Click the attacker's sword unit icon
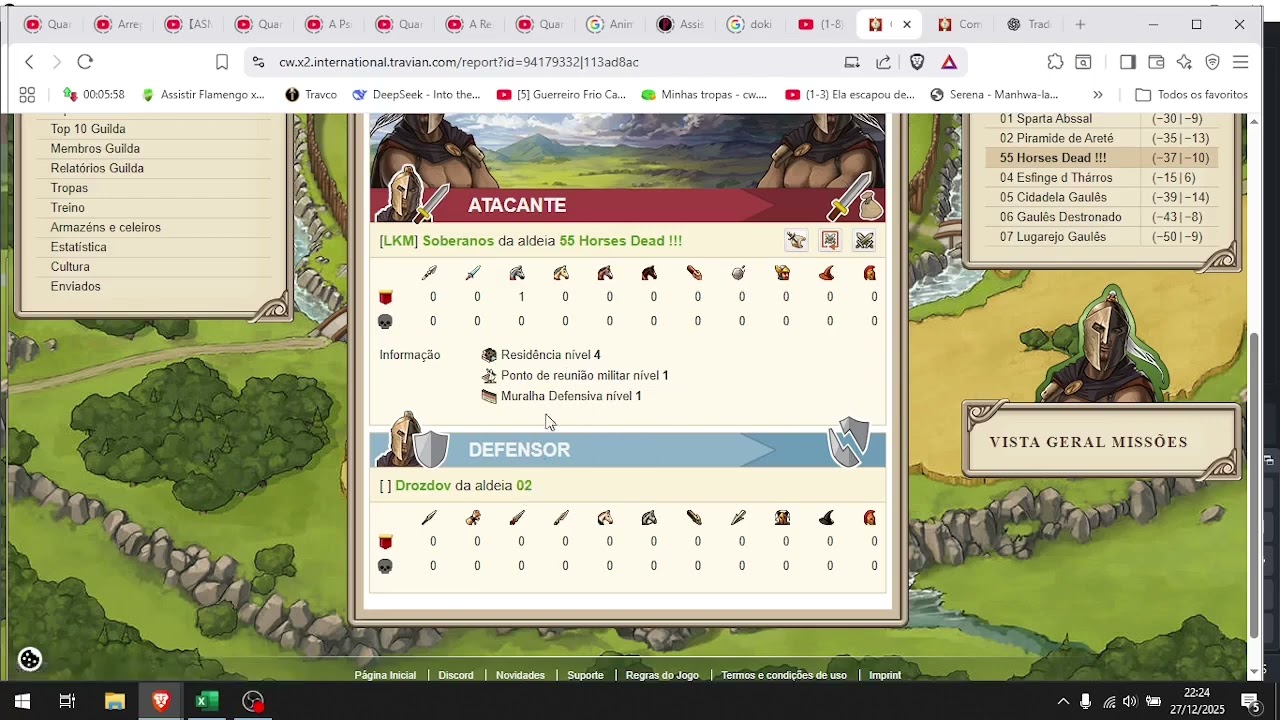Image resolution: width=1280 pixels, height=720 pixels. coord(473,273)
